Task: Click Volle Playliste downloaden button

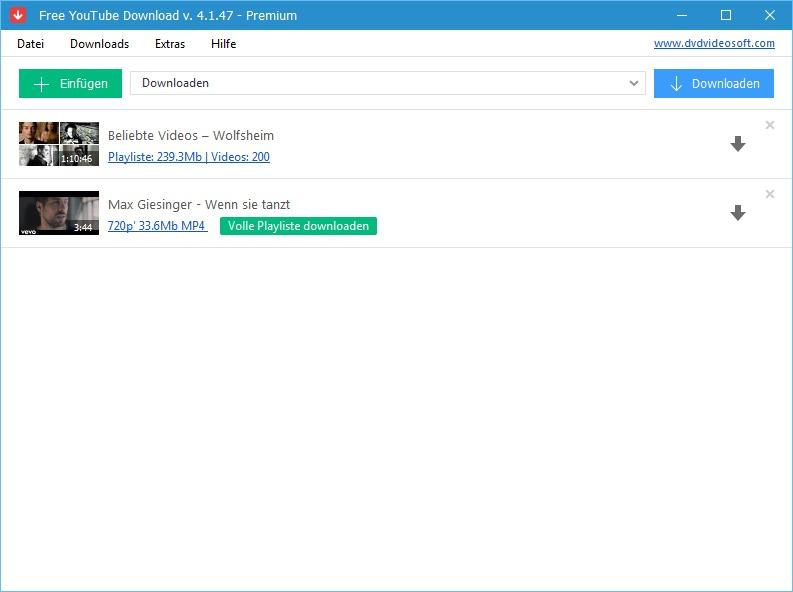Action: [298, 226]
